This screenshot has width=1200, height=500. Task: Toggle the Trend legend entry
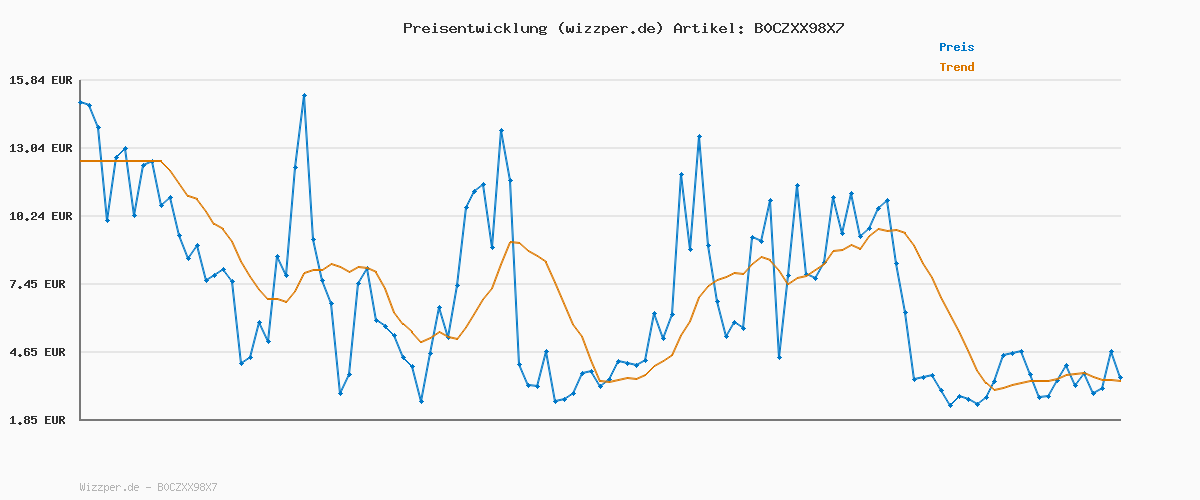pos(956,67)
